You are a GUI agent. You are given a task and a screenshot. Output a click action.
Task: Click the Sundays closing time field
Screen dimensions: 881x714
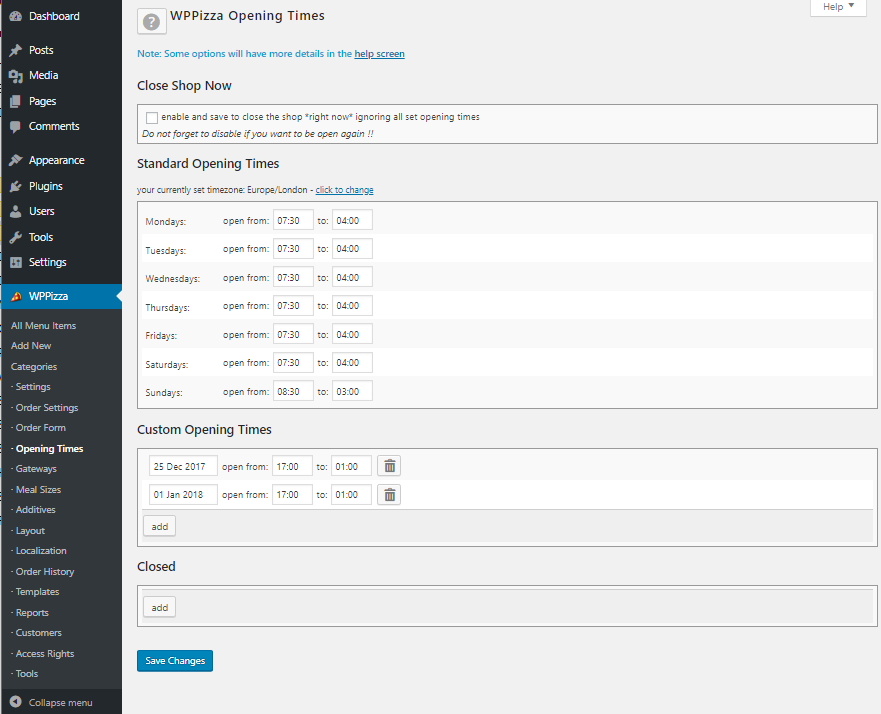click(x=352, y=391)
